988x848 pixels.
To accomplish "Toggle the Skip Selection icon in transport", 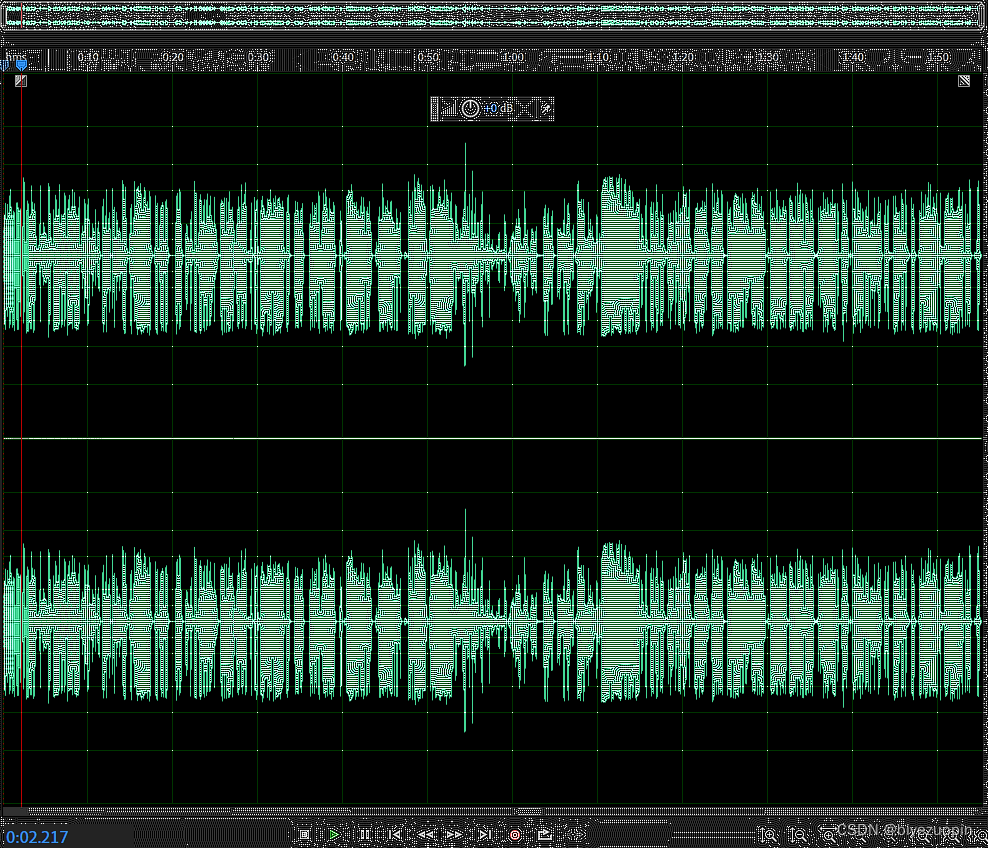I will pos(575,835).
